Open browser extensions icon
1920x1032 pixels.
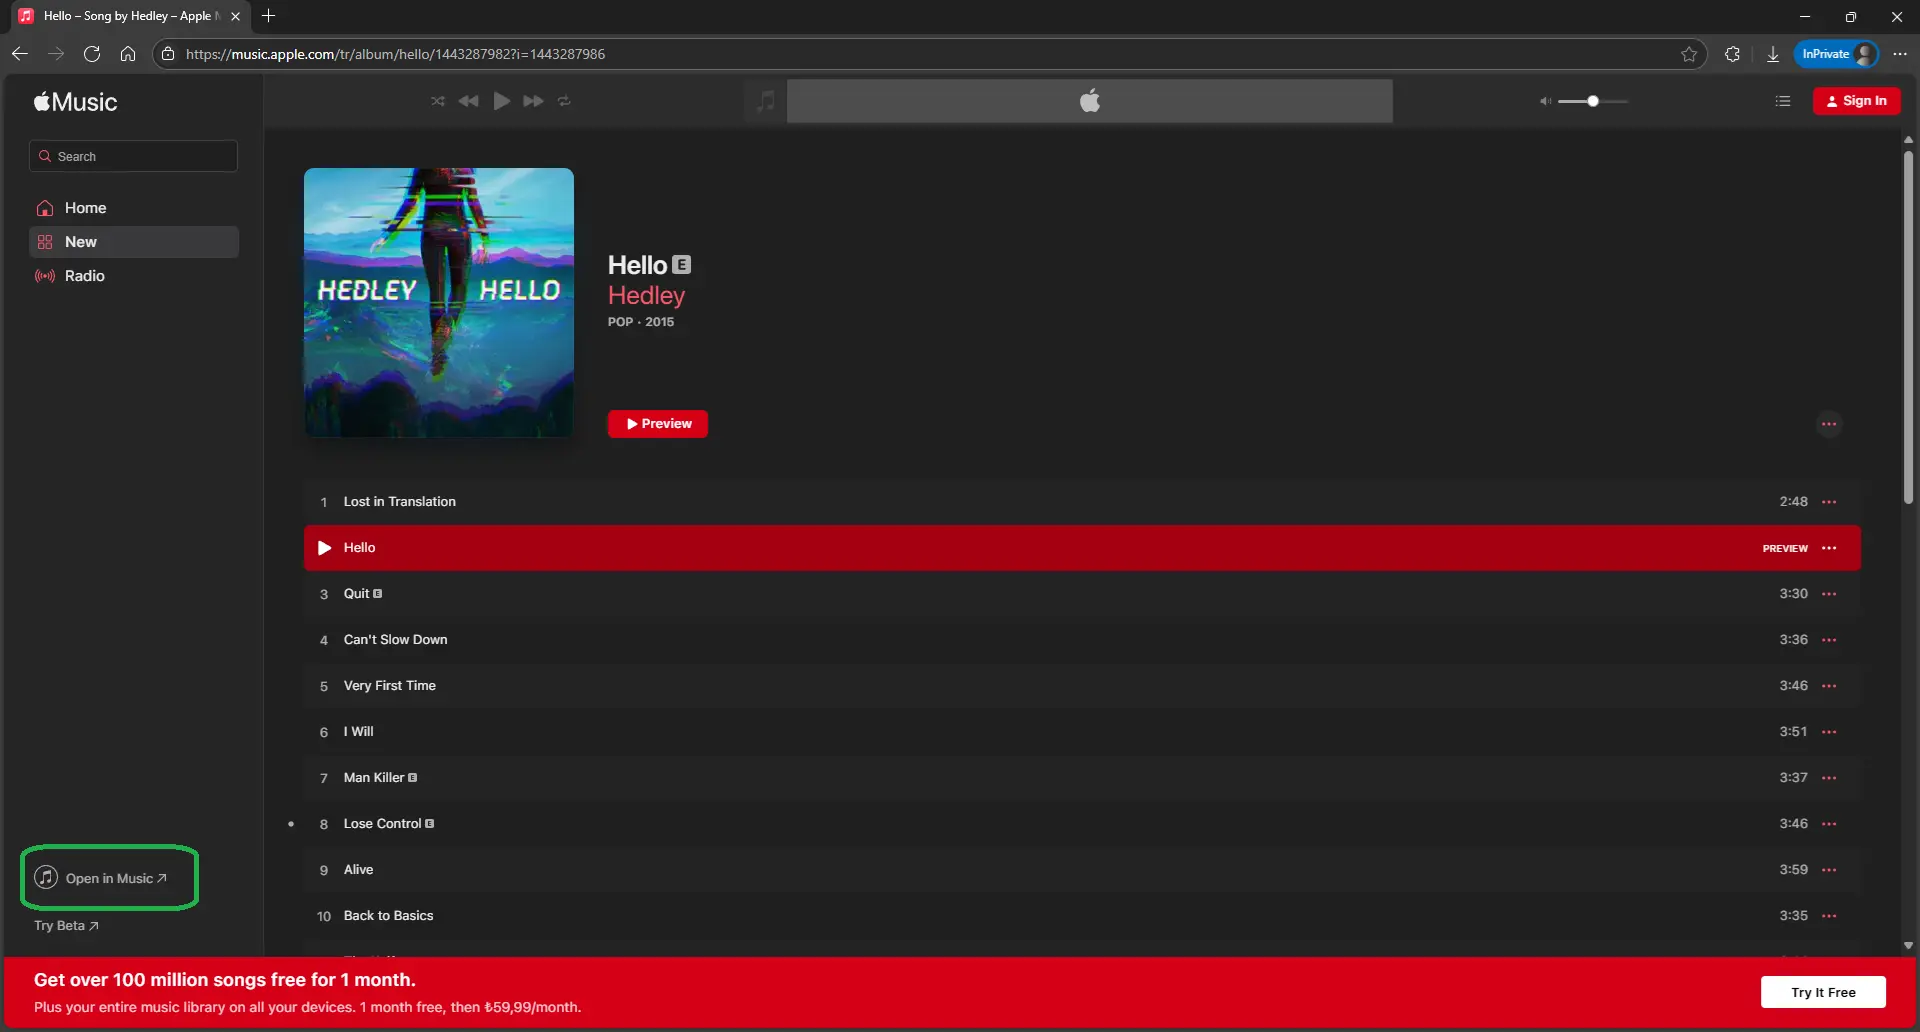point(1733,54)
